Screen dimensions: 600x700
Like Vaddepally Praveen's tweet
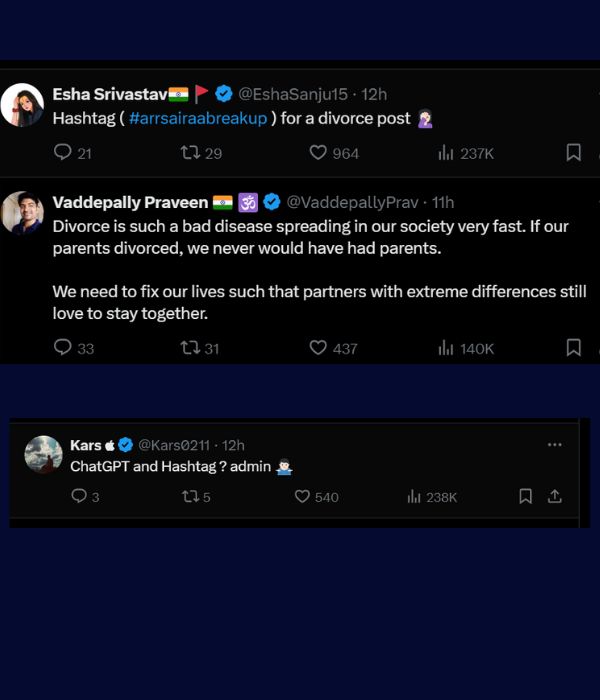318,348
